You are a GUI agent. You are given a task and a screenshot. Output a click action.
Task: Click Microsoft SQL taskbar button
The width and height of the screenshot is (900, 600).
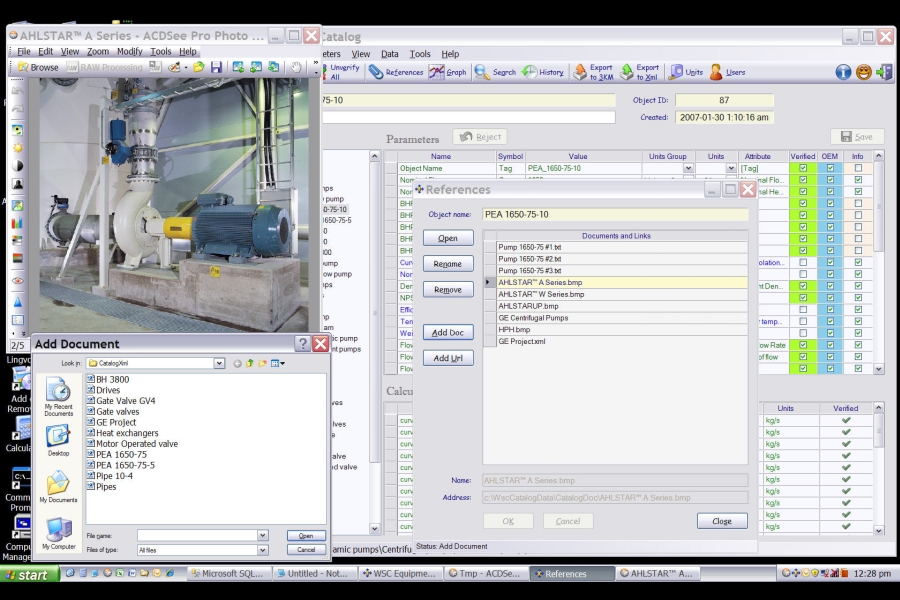pyautogui.click(x=230, y=573)
